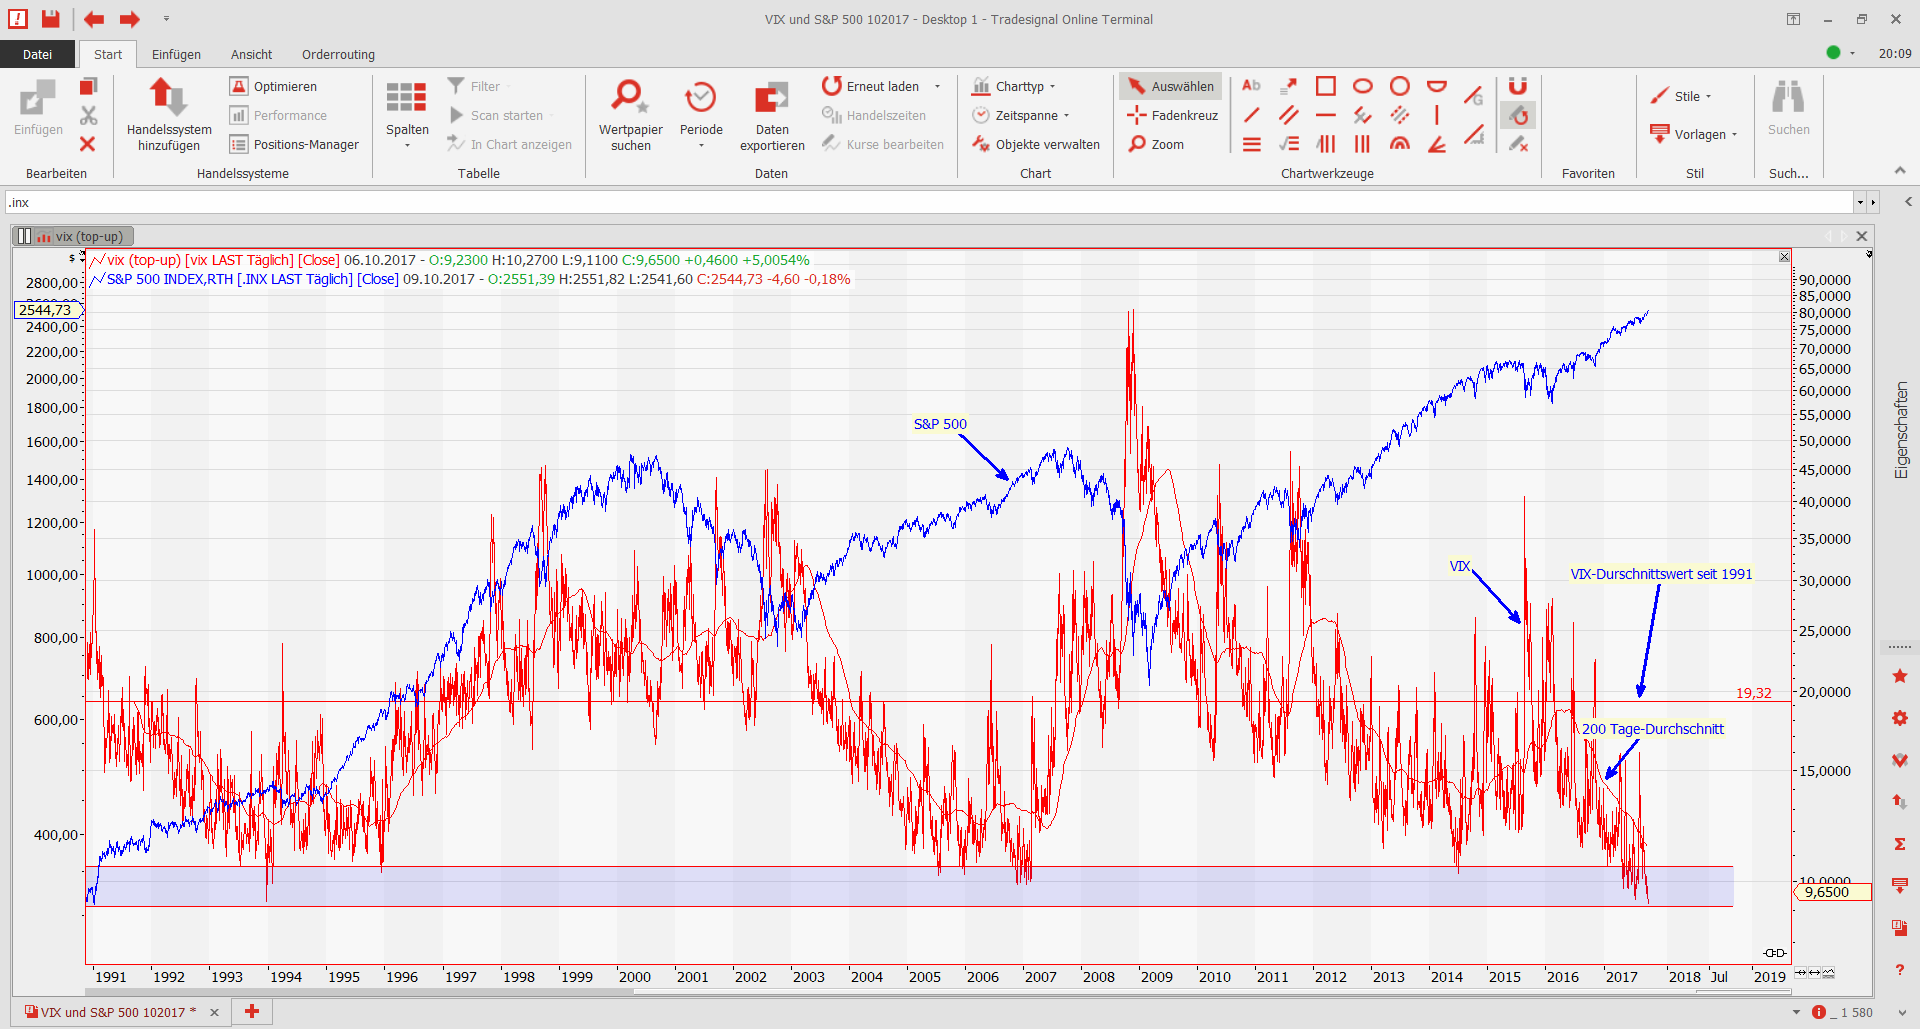The height and width of the screenshot is (1029, 1920).
Task: Toggle Fadenkreuz crosshair mode
Action: click(1173, 115)
